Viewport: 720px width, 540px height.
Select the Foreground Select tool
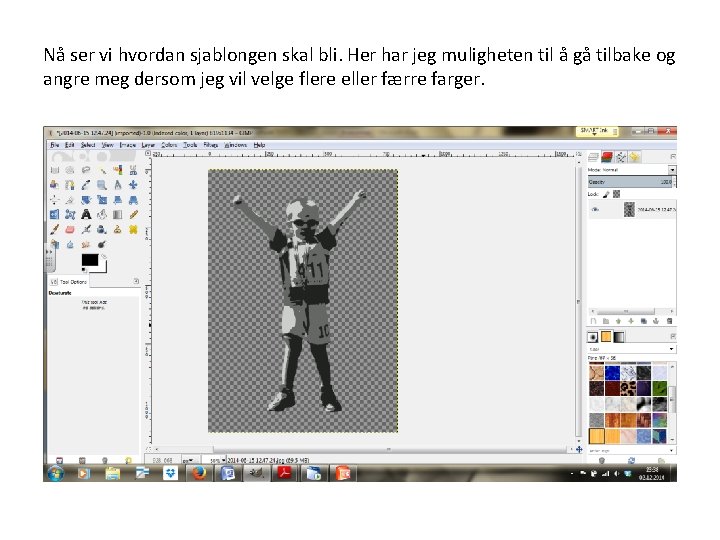[x=55, y=185]
